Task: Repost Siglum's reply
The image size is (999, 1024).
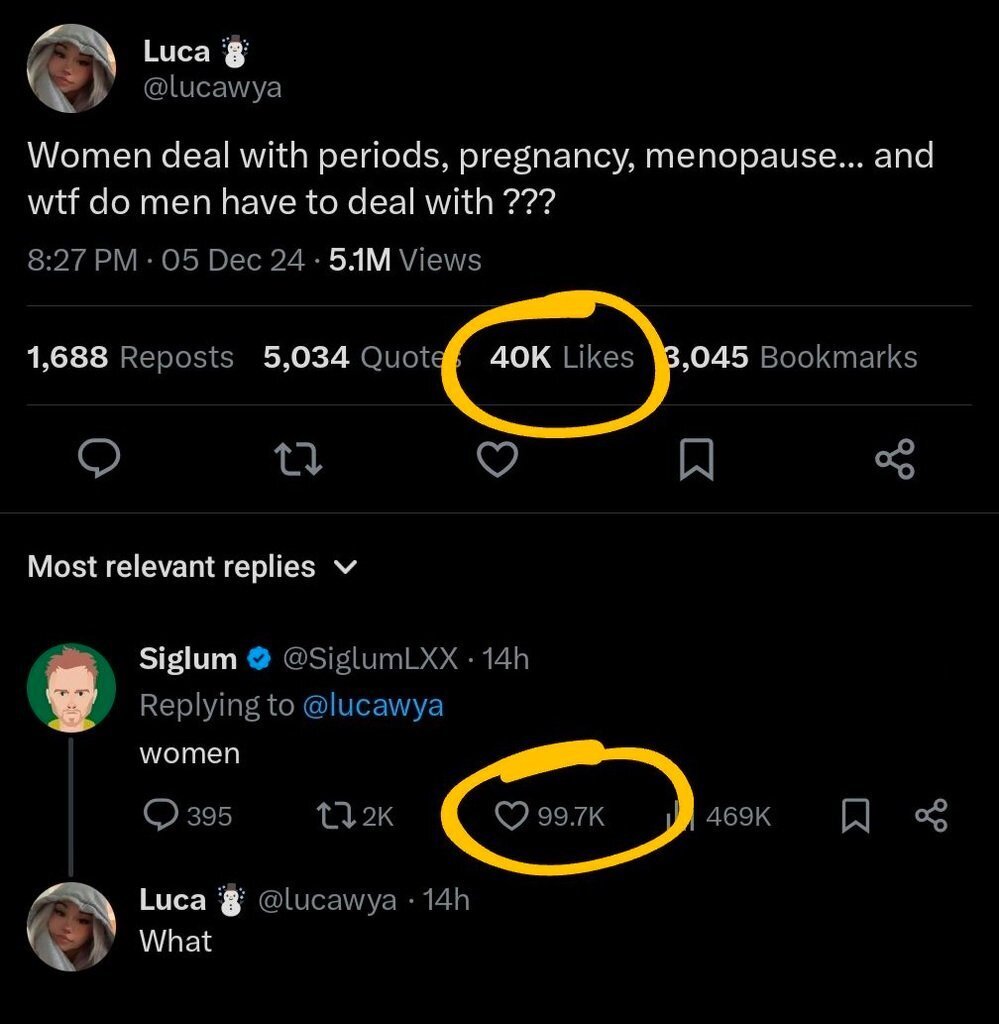Action: [332, 816]
